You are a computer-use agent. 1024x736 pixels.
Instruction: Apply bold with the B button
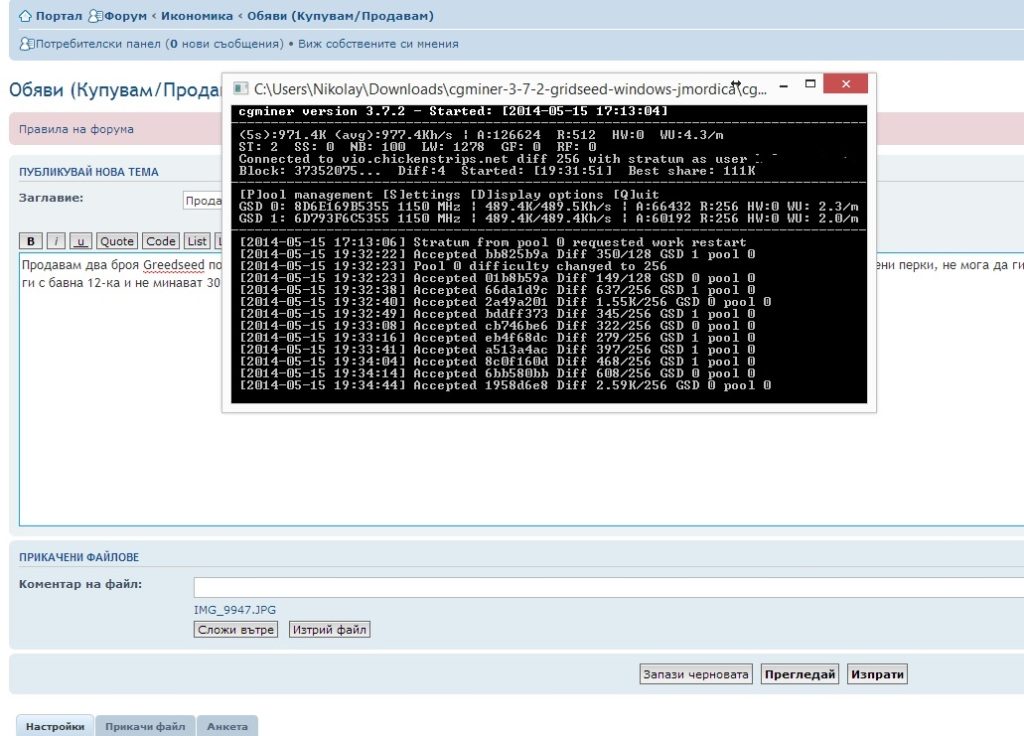click(x=31, y=241)
